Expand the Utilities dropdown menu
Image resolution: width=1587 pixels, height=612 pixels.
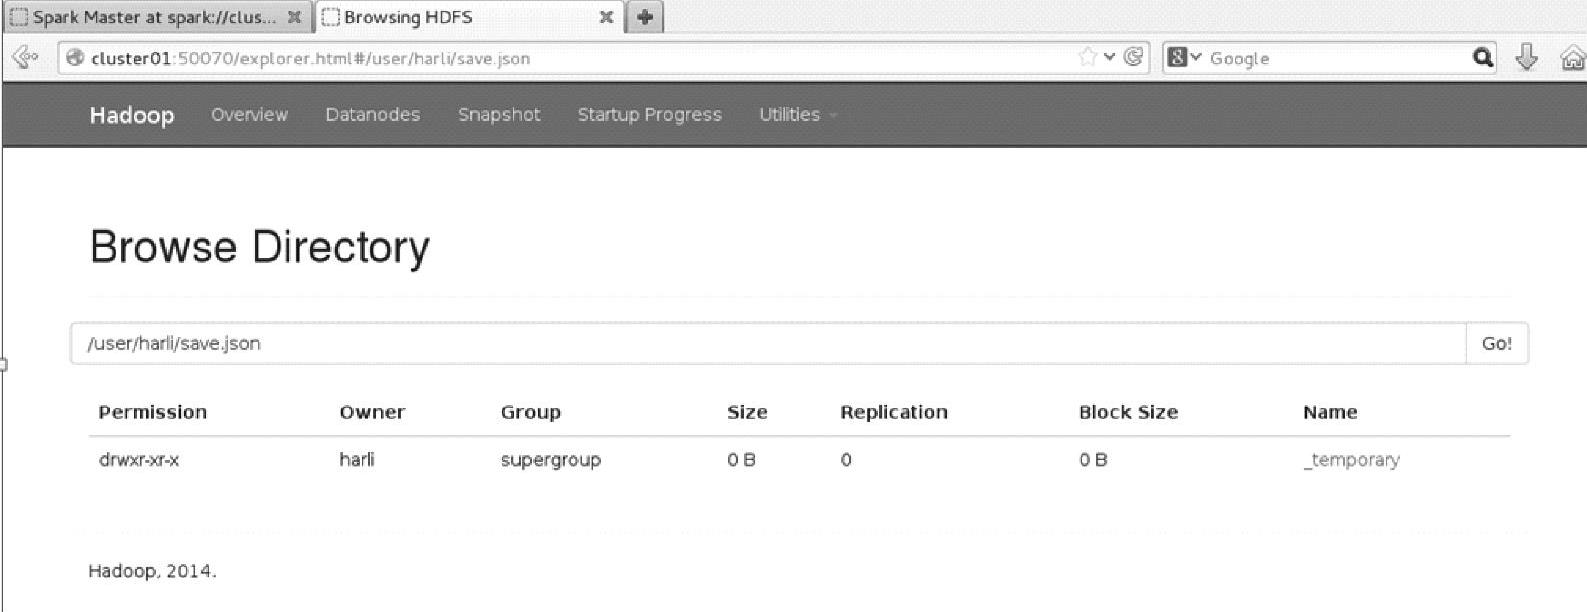797,115
